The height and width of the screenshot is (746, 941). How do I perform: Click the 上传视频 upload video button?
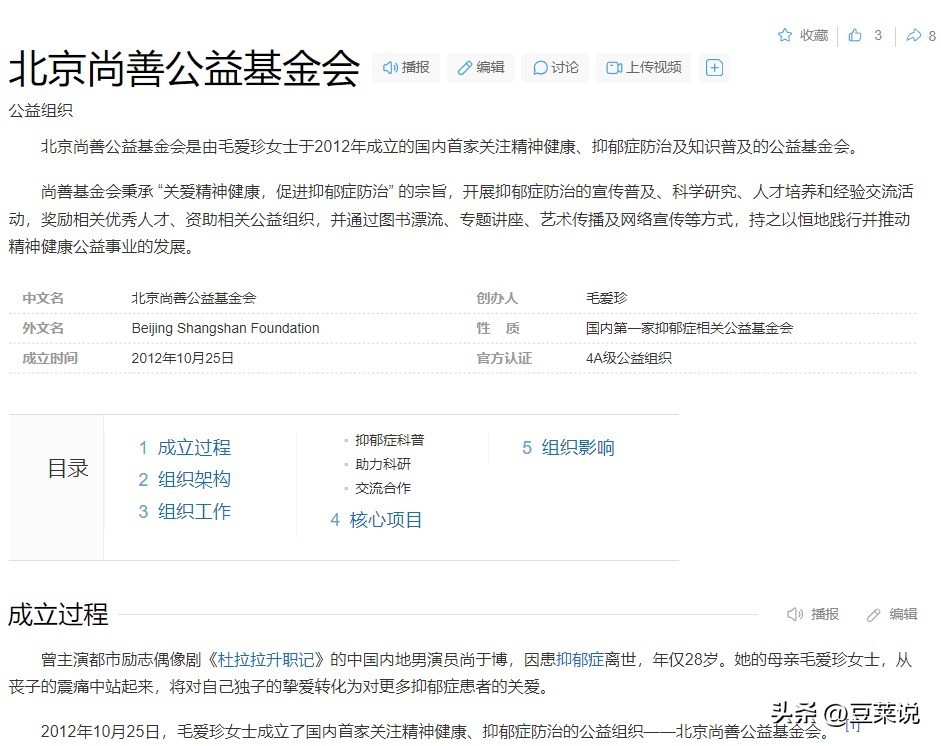tap(644, 68)
